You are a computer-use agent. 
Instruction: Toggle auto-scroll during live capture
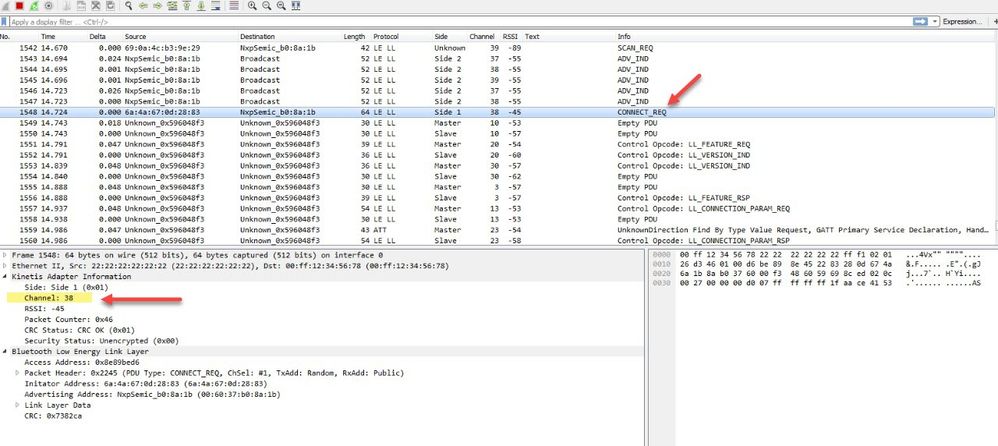coord(215,6)
